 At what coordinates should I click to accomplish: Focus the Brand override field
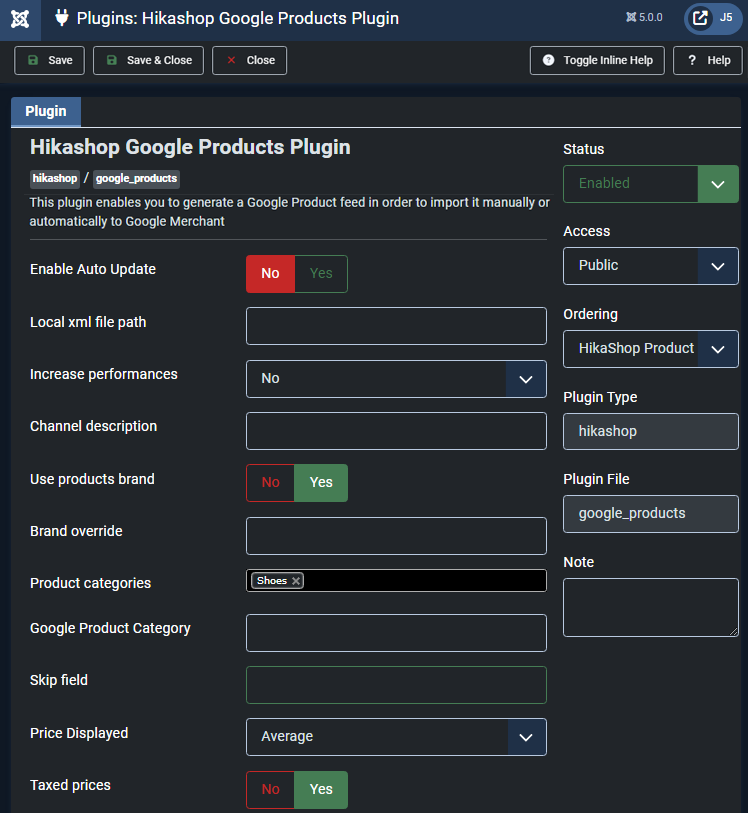pos(397,536)
